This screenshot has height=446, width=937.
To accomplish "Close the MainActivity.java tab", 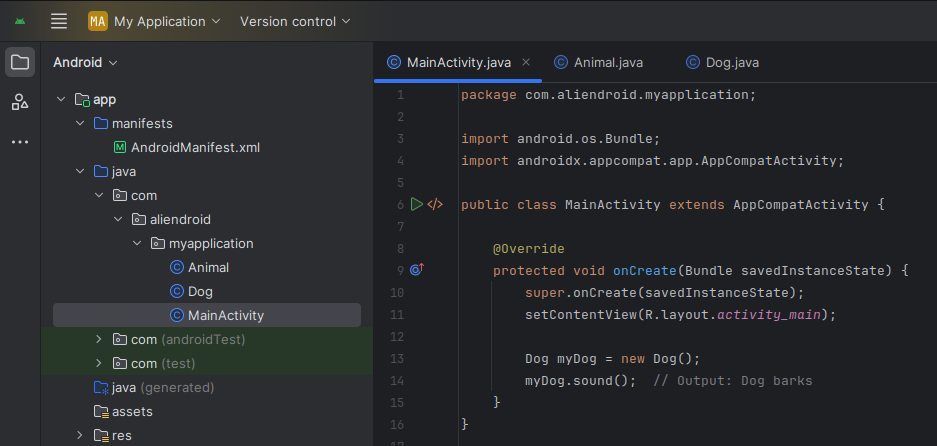I will pyautogui.click(x=526, y=62).
